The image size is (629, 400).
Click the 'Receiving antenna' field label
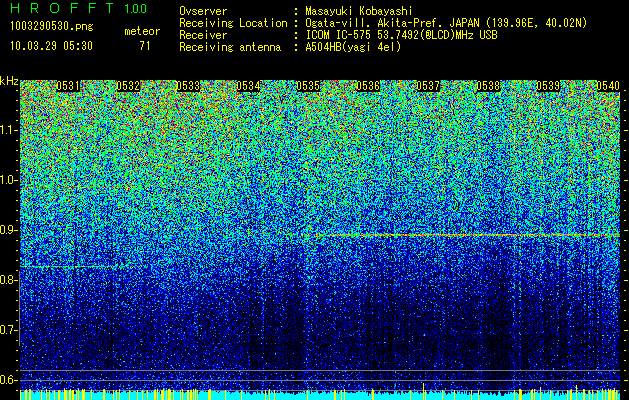[x=230, y=47]
